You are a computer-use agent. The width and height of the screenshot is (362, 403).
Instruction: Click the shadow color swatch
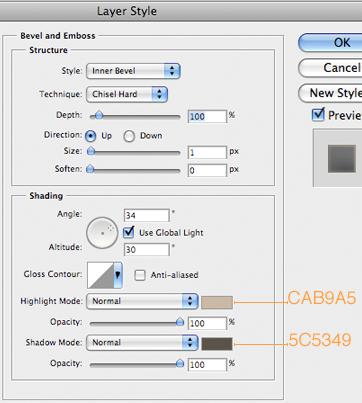pos(217,344)
